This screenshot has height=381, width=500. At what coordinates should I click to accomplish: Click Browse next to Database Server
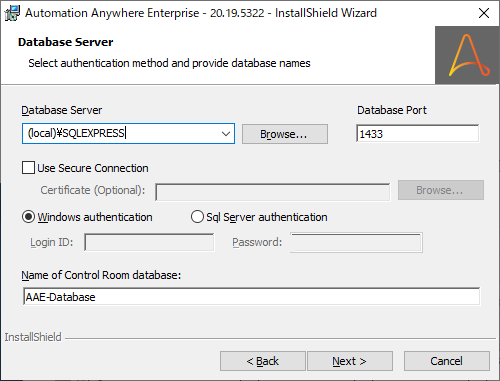(x=285, y=134)
